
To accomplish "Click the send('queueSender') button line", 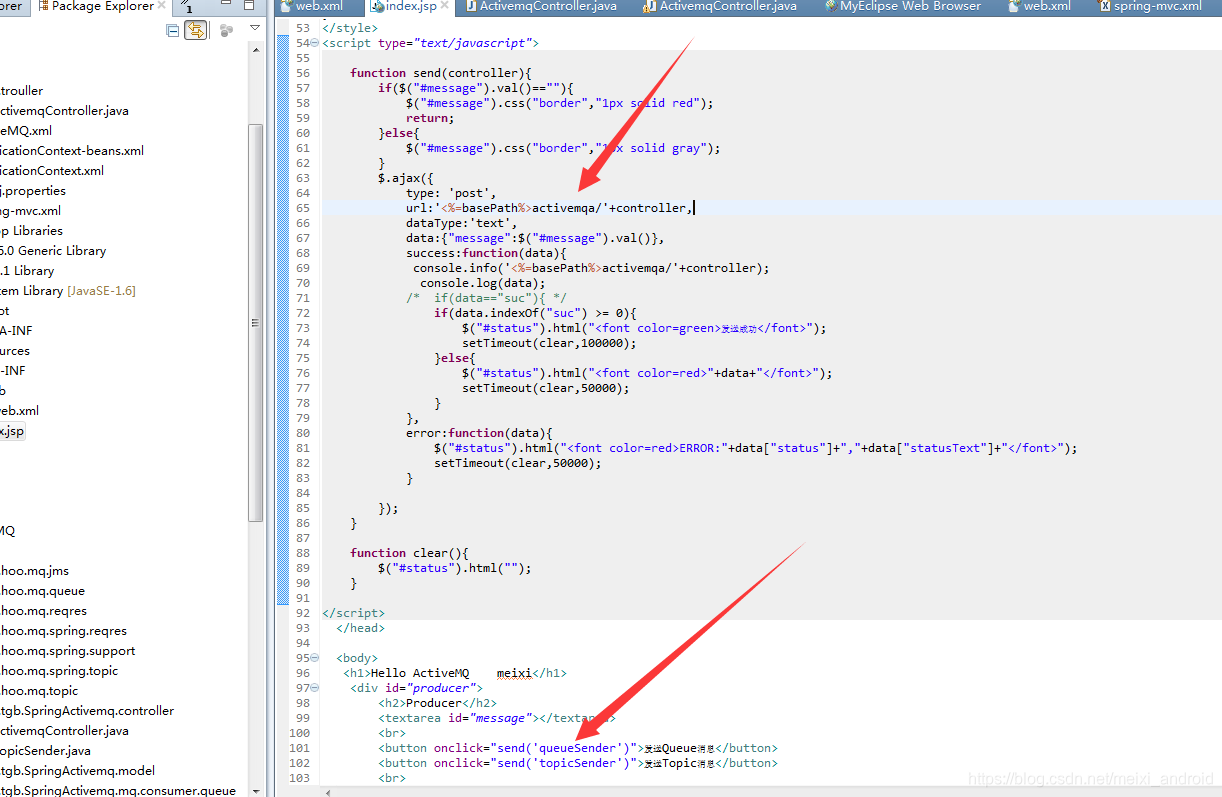I will (x=577, y=748).
